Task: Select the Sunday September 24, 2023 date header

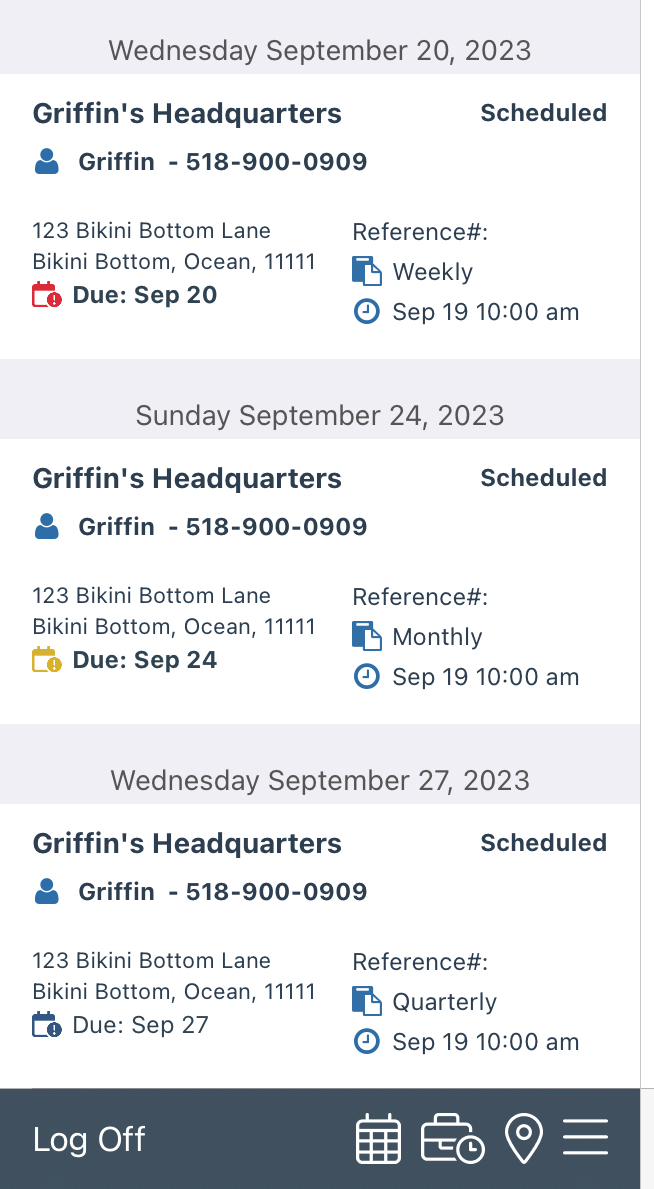Action: (x=320, y=415)
